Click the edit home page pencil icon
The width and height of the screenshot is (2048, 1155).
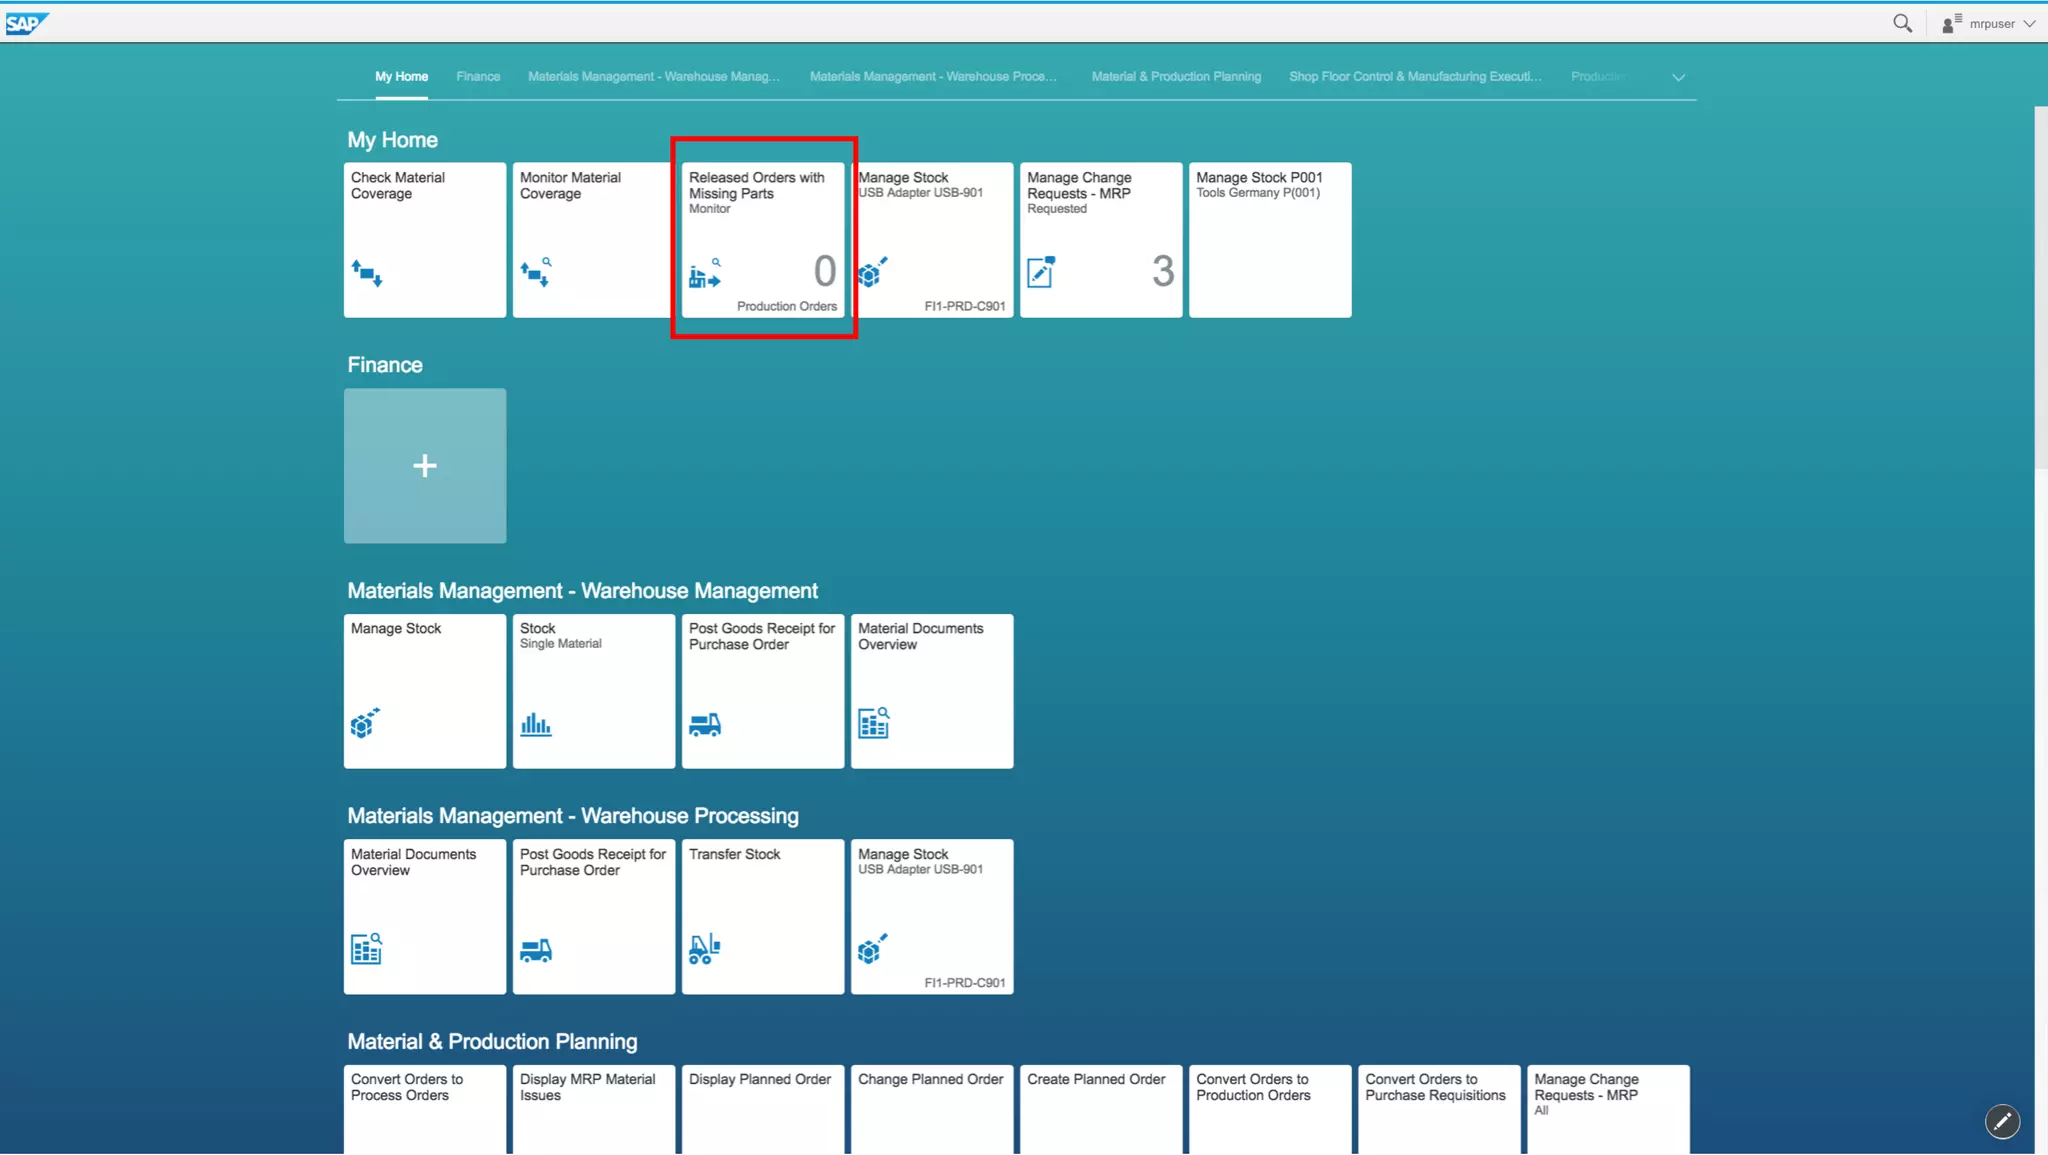point(2002,1121)
